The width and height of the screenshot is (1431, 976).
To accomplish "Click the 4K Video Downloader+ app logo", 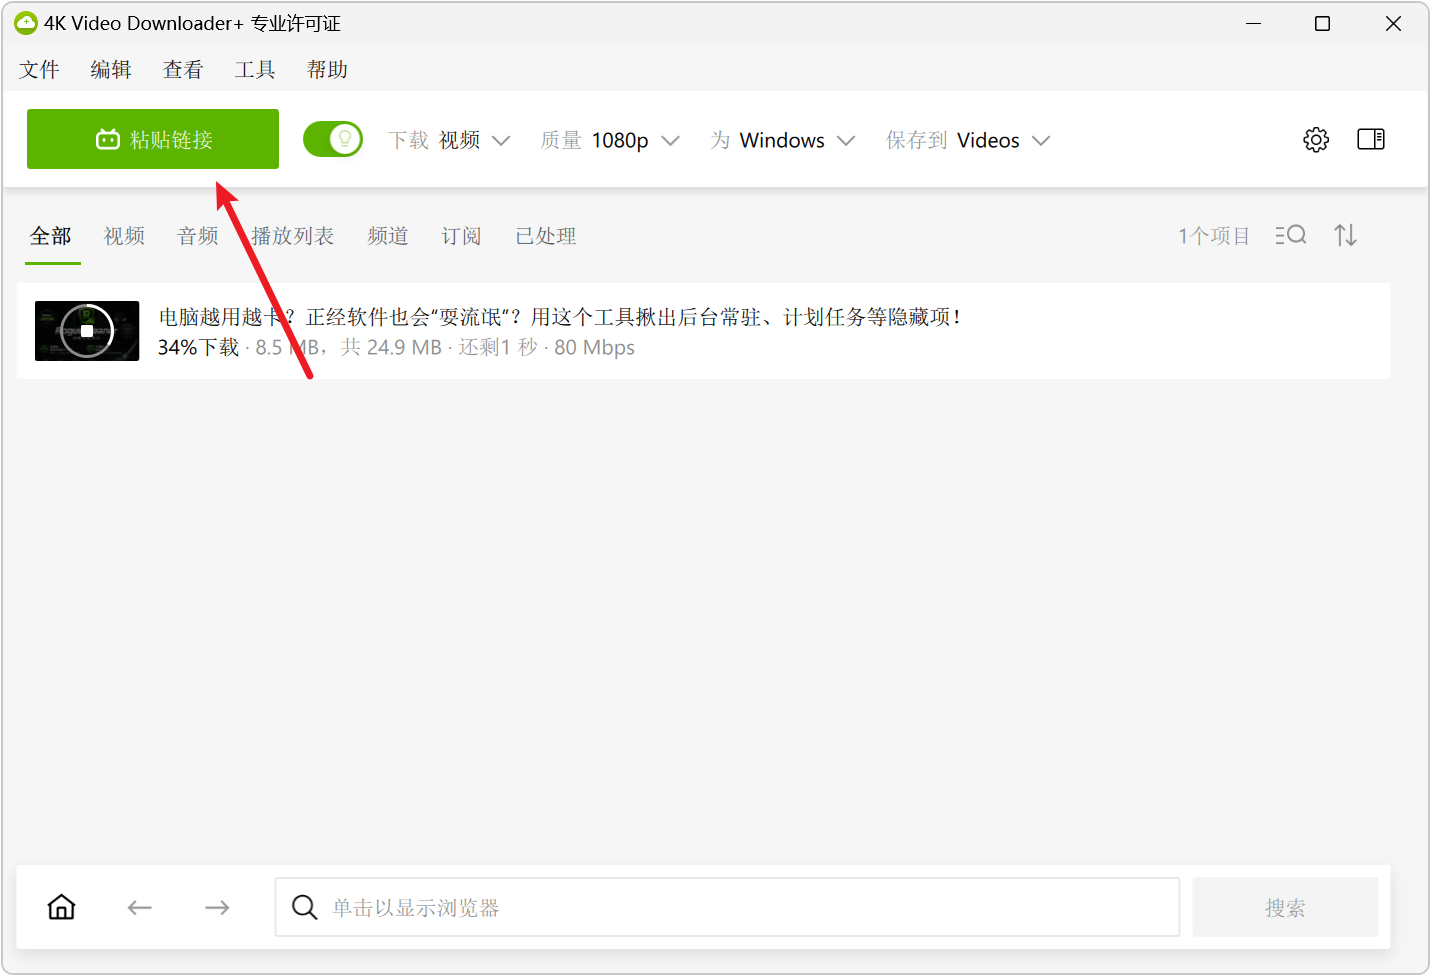I will (x=25, y=23).
